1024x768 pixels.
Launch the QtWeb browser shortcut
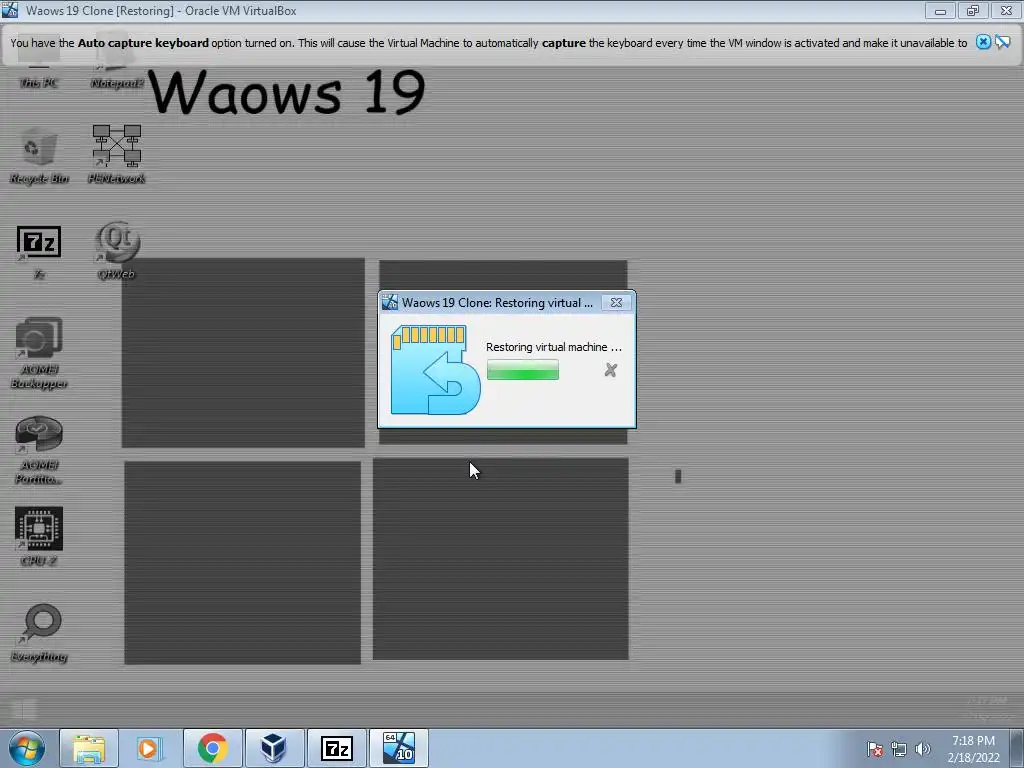(116, 251)
